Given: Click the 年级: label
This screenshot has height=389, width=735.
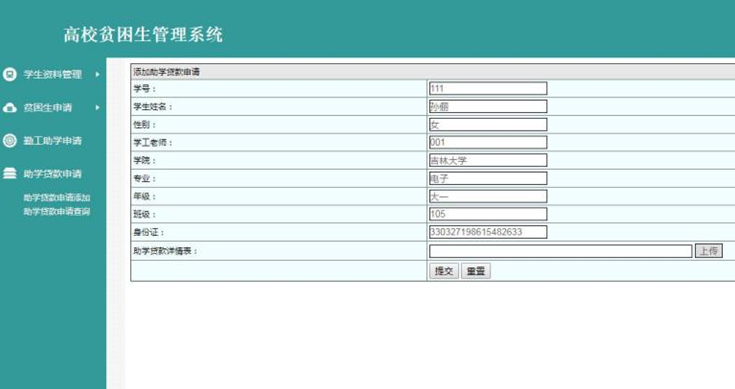Looking at the screenshot, I should click(x=144, y=196).
